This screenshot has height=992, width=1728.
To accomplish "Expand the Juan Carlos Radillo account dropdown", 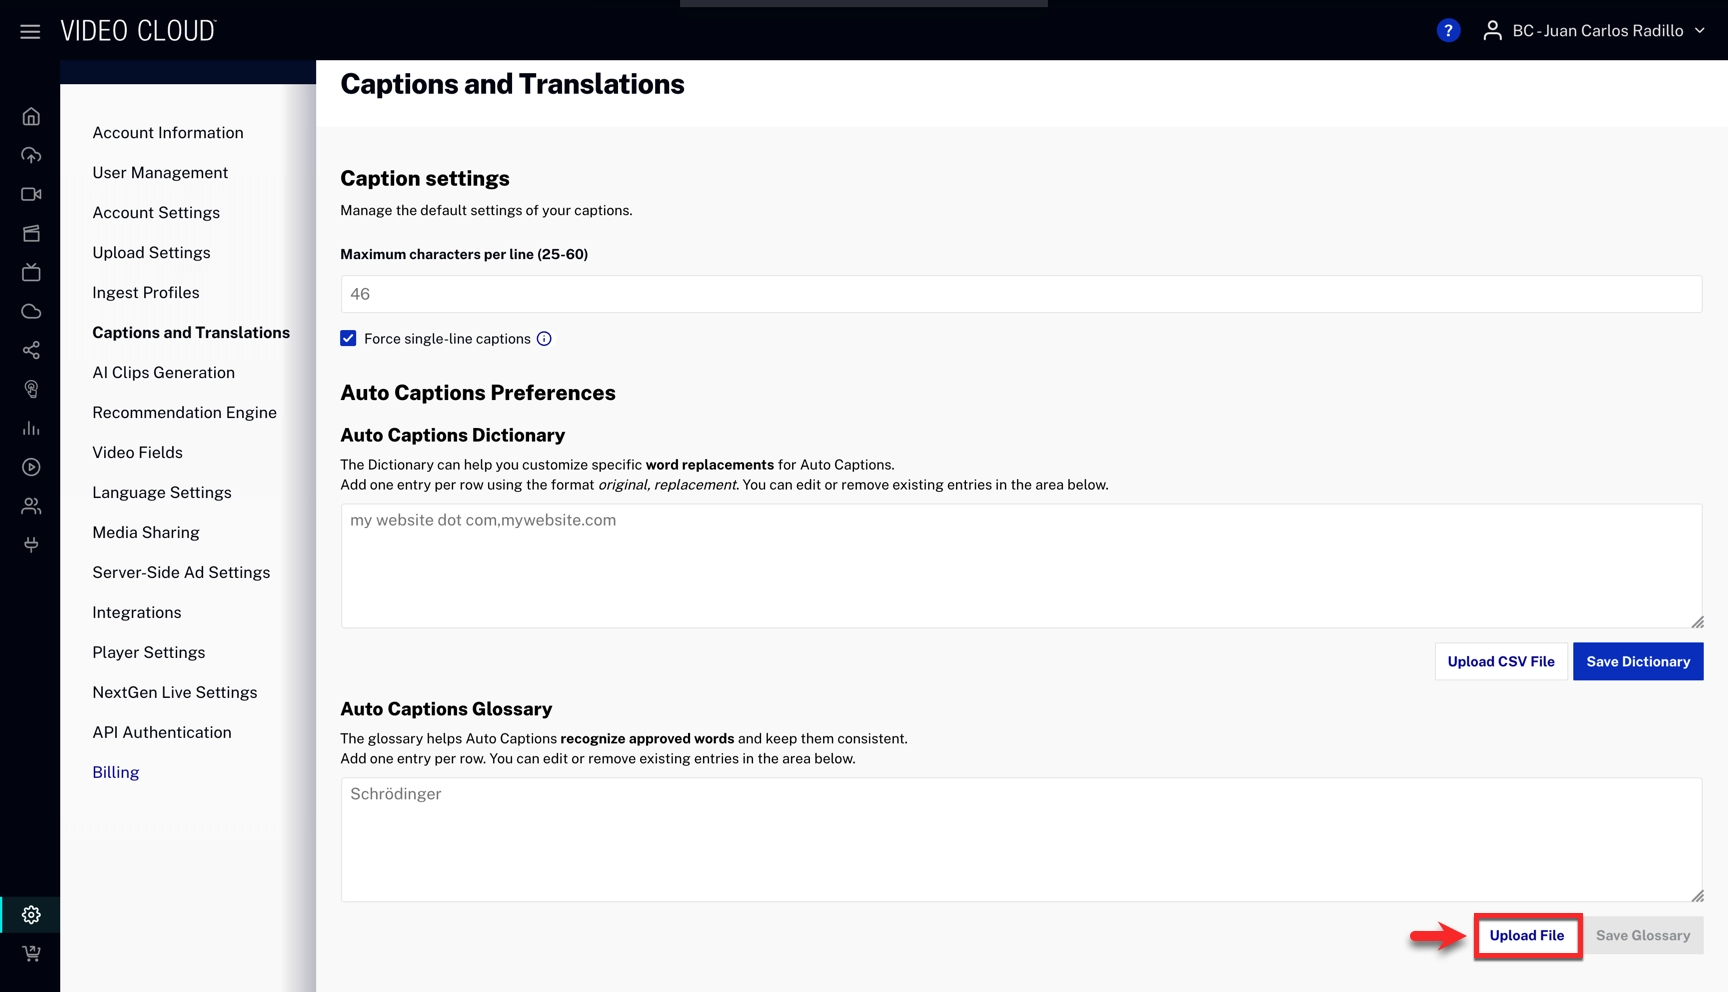I will click(1595, 31).
